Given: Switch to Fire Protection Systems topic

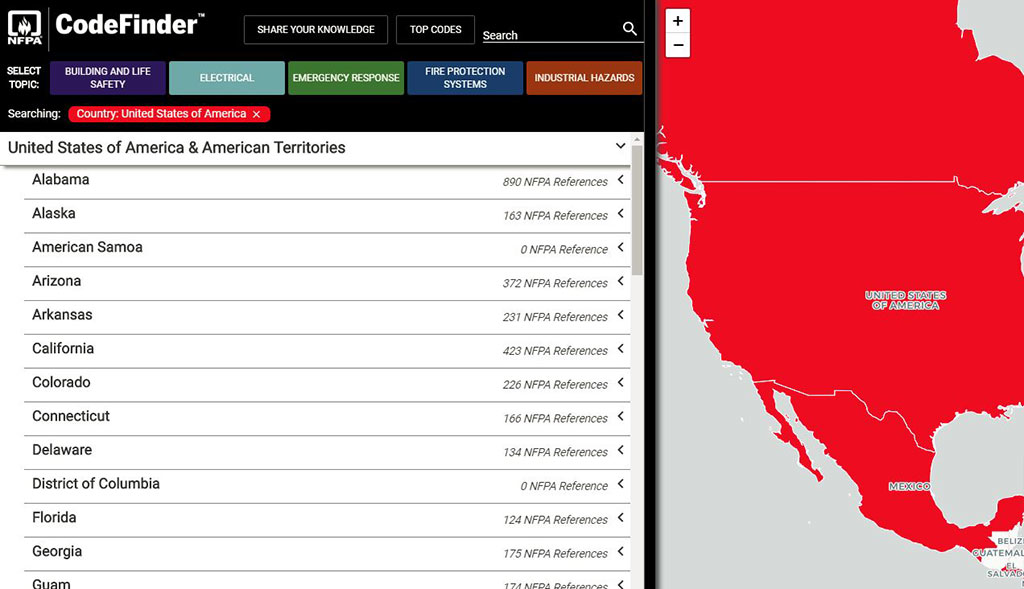Looking at the screenshot, I should click(x=464, y=76).
